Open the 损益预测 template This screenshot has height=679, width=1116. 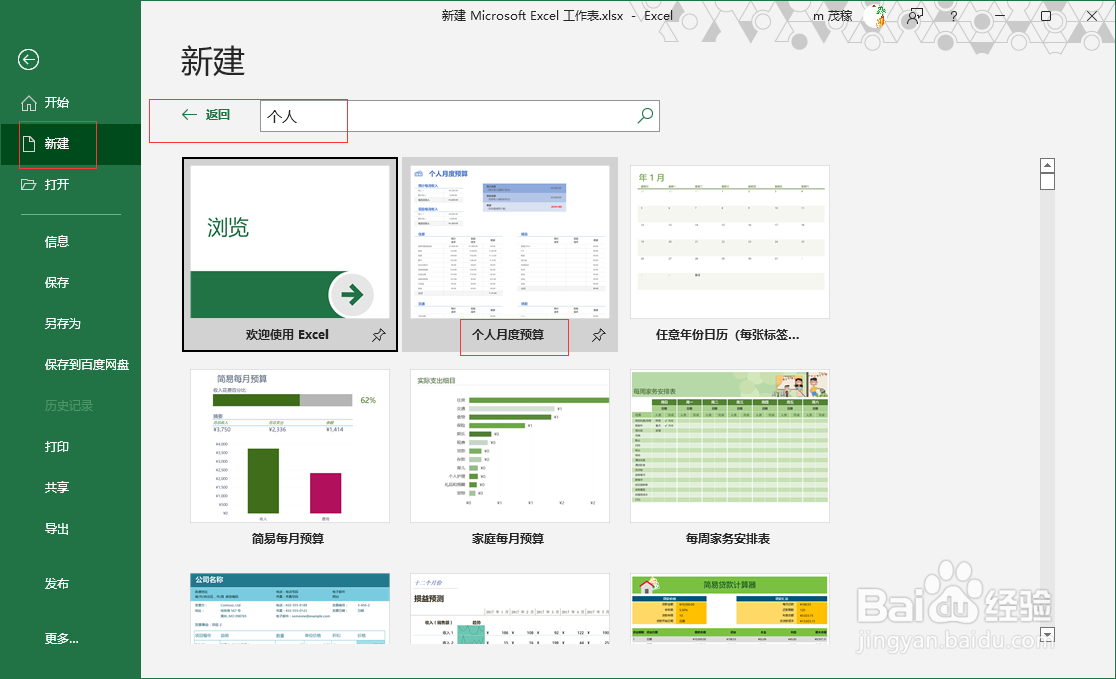click(510, 609)
